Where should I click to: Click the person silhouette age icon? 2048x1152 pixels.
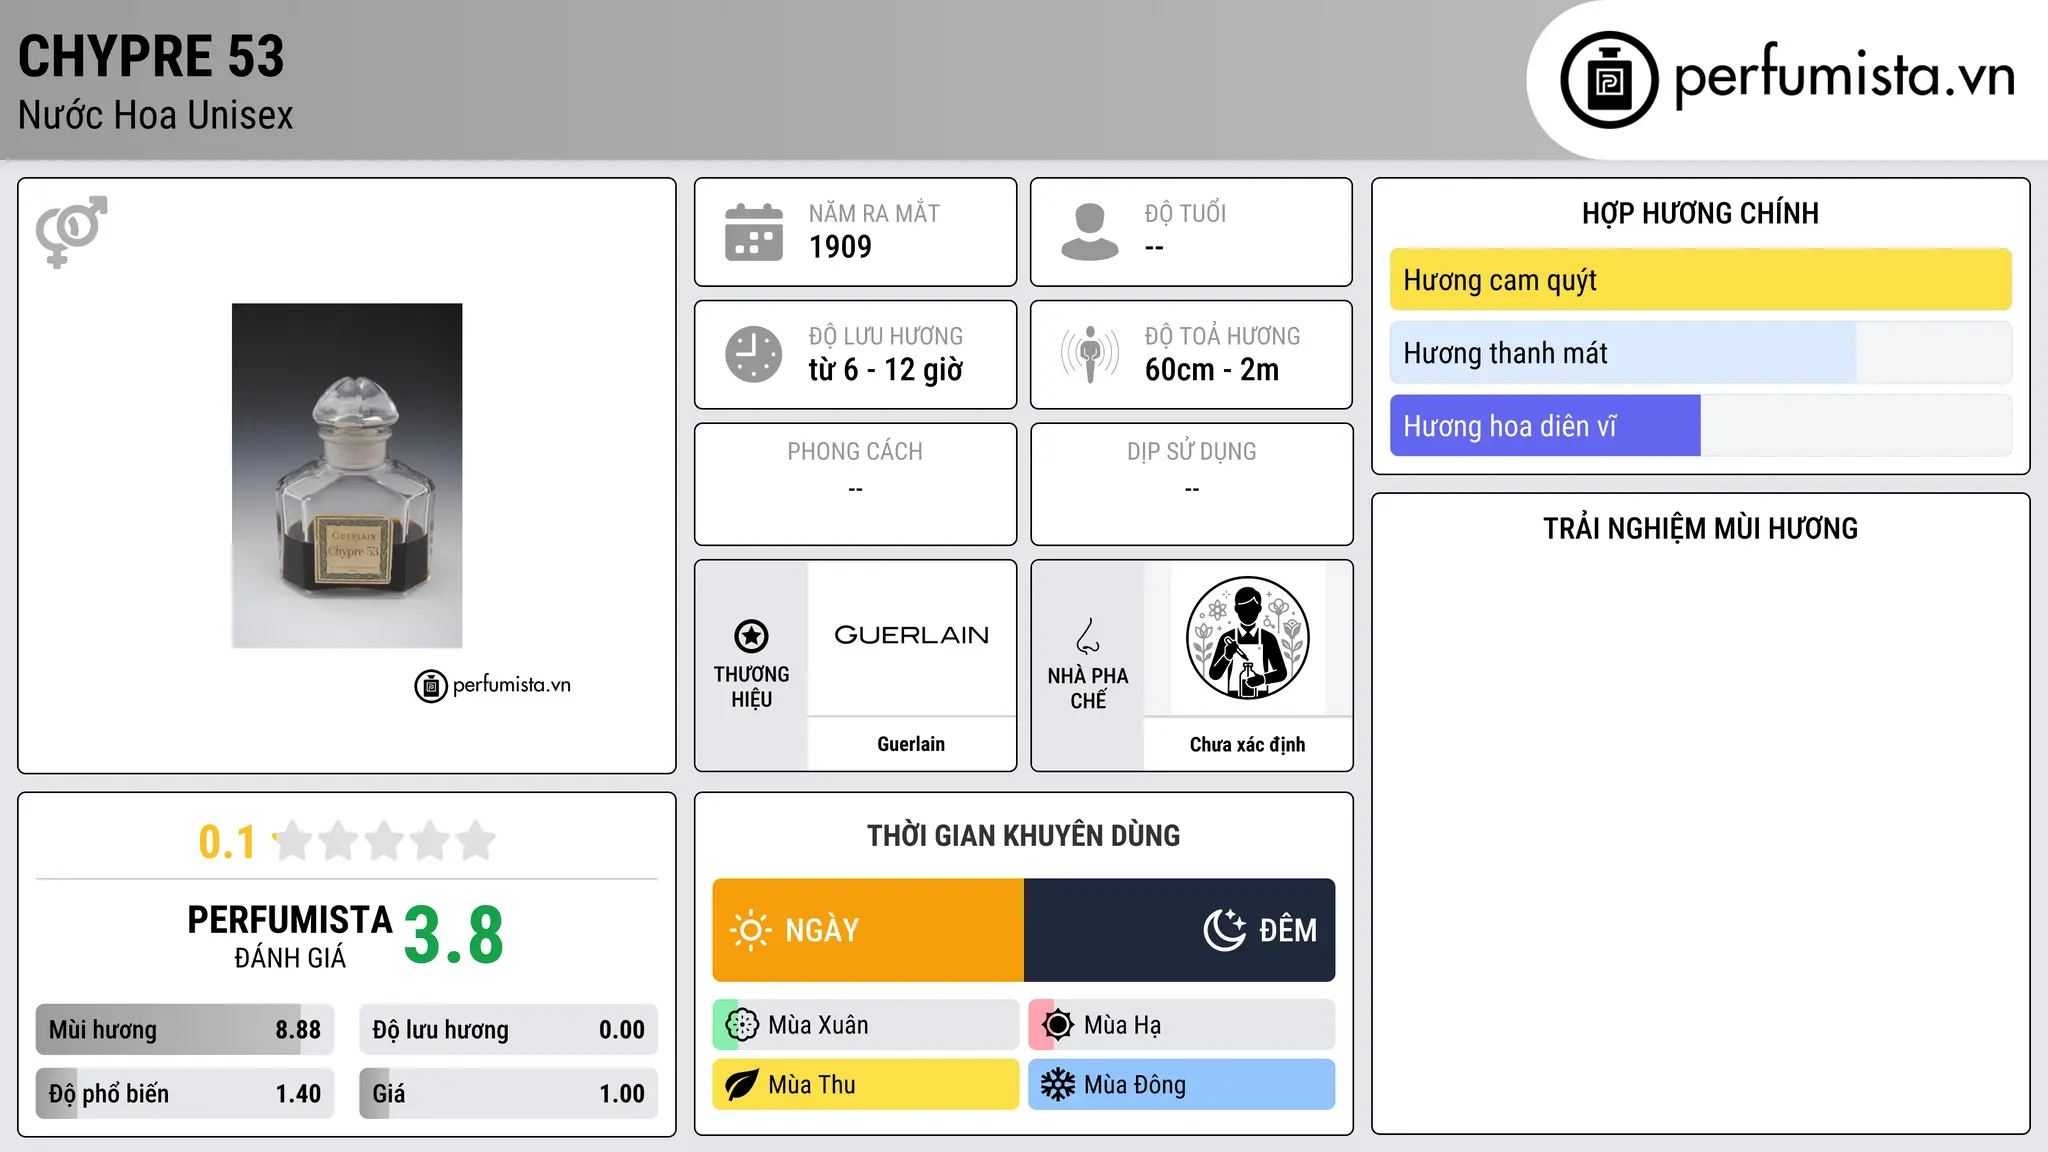point(1090,232)
